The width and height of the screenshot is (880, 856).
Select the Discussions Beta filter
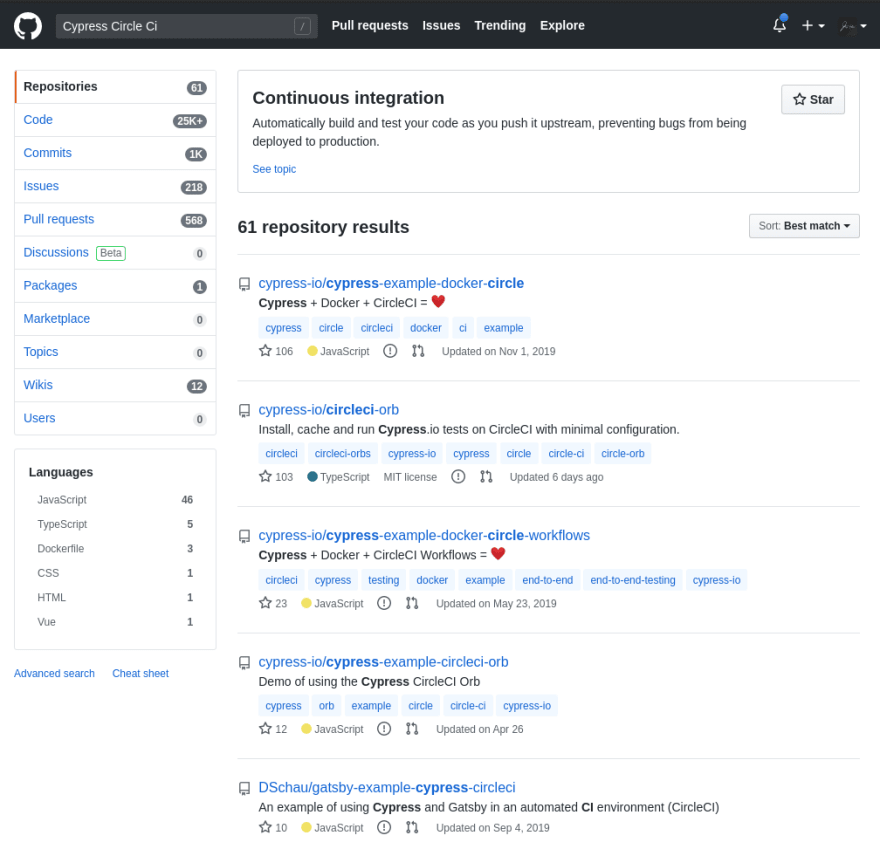pyautogui.click(x=115, y=253)
